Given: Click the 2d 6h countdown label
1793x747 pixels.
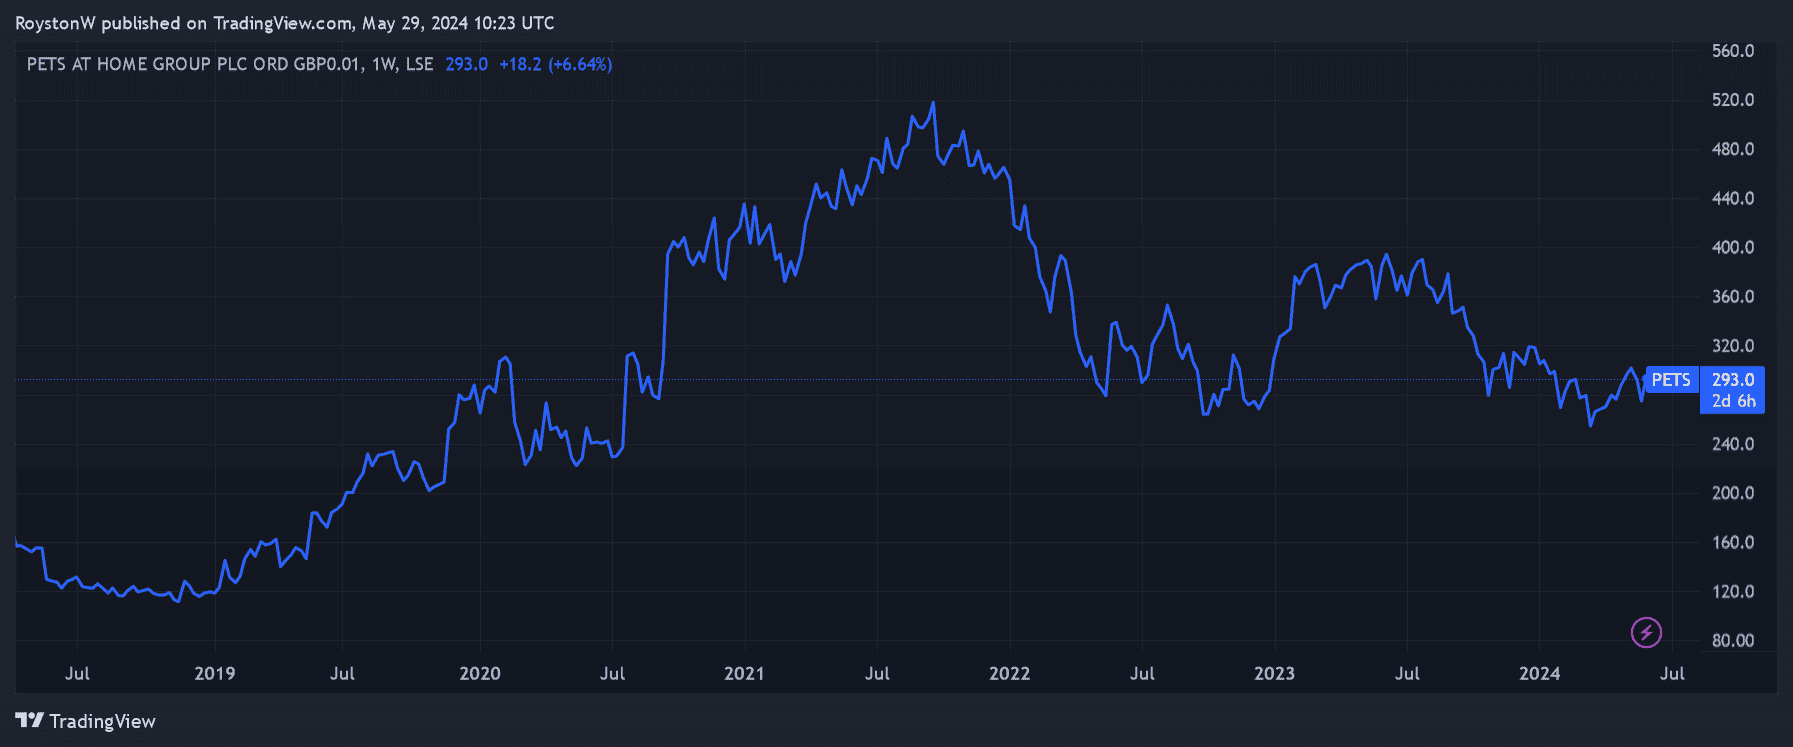Looking at the screenshot, I should pyautogui.click(x=1733, y=401).
